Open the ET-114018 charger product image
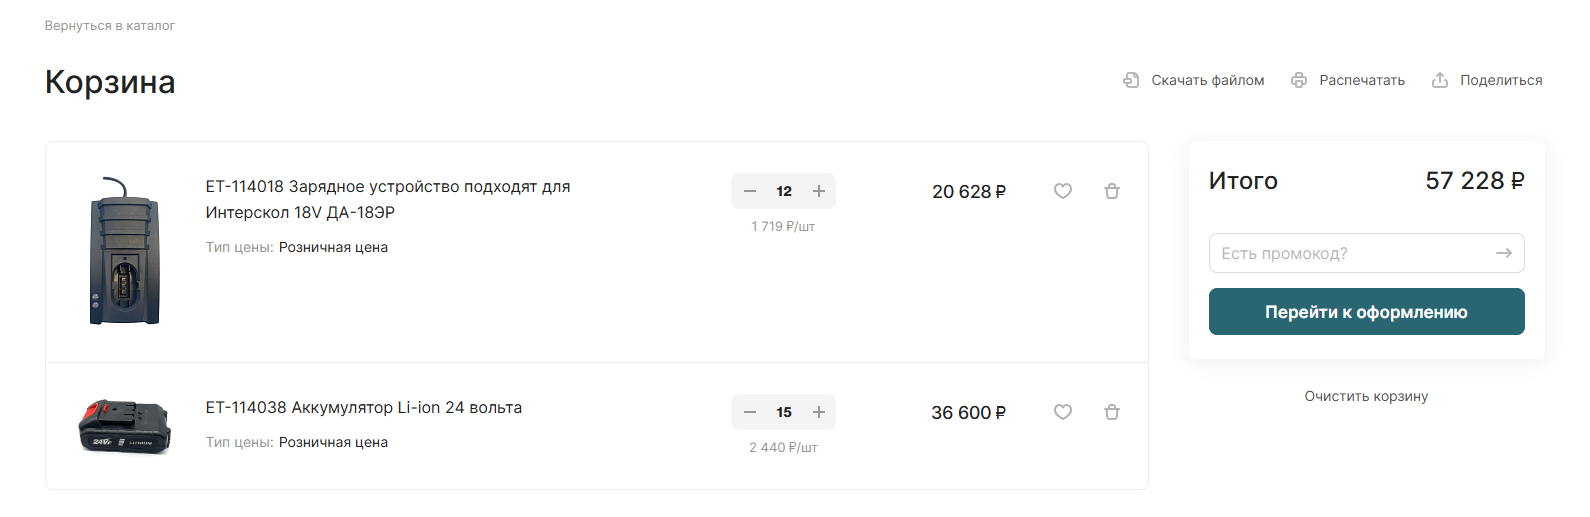The width and height of the screenshot is (1590, 517). [124, 251]
